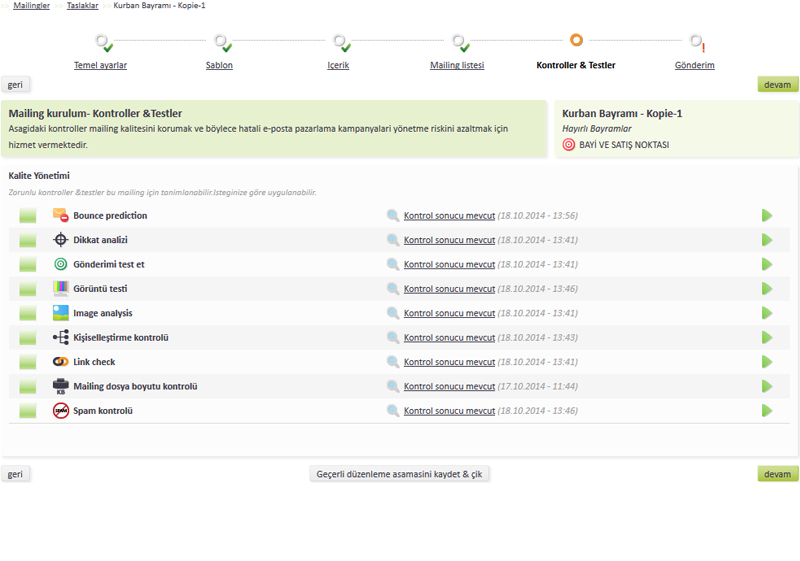
Task: Open the Mailing listesi step
Action: coord(457,65)
